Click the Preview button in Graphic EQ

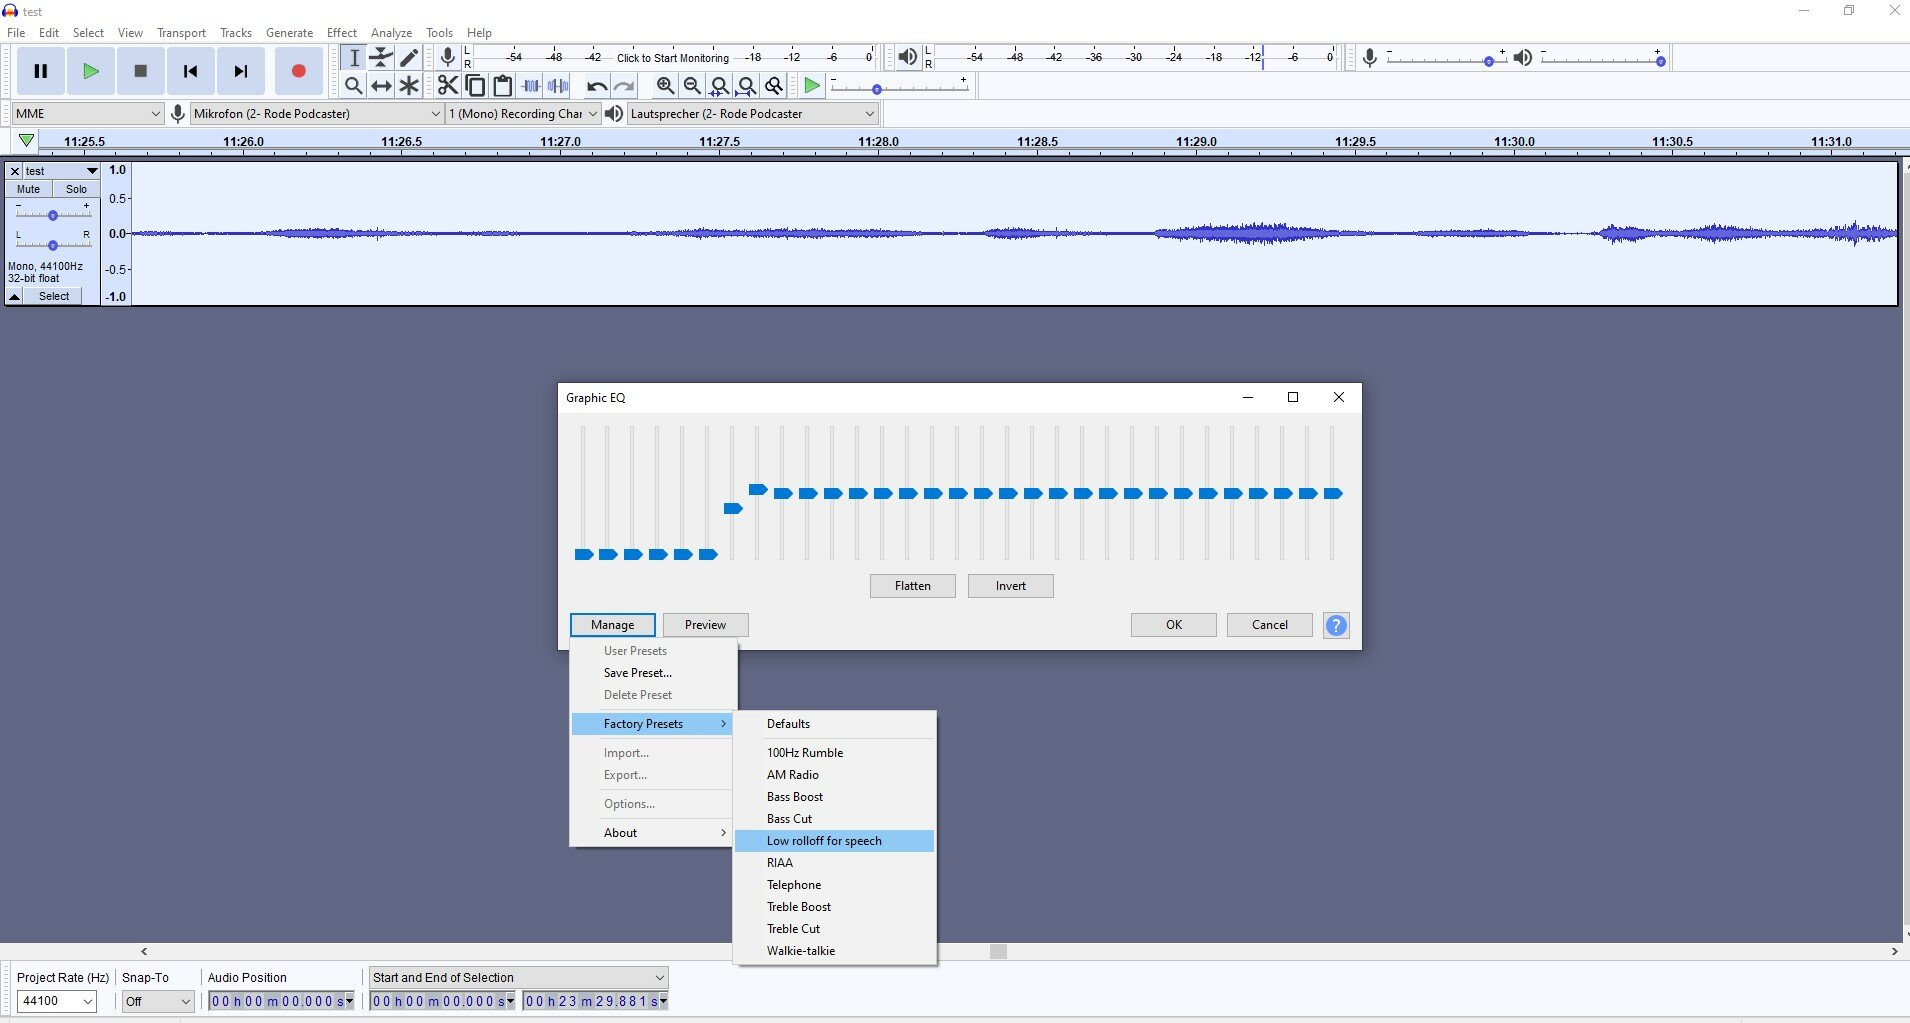pyautogui.click(x=706, y=625)
